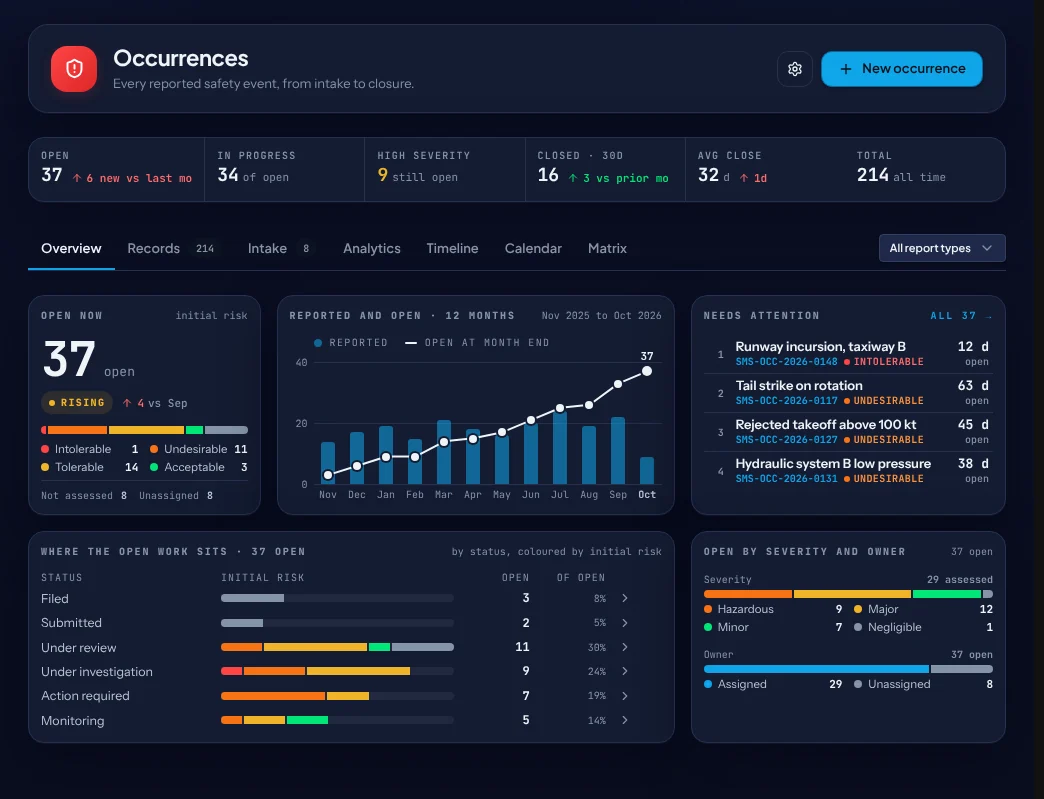This screenshot has width=1044, height=799.
Task: Expand the Filed status row chevron
Action: pos(625,599)
